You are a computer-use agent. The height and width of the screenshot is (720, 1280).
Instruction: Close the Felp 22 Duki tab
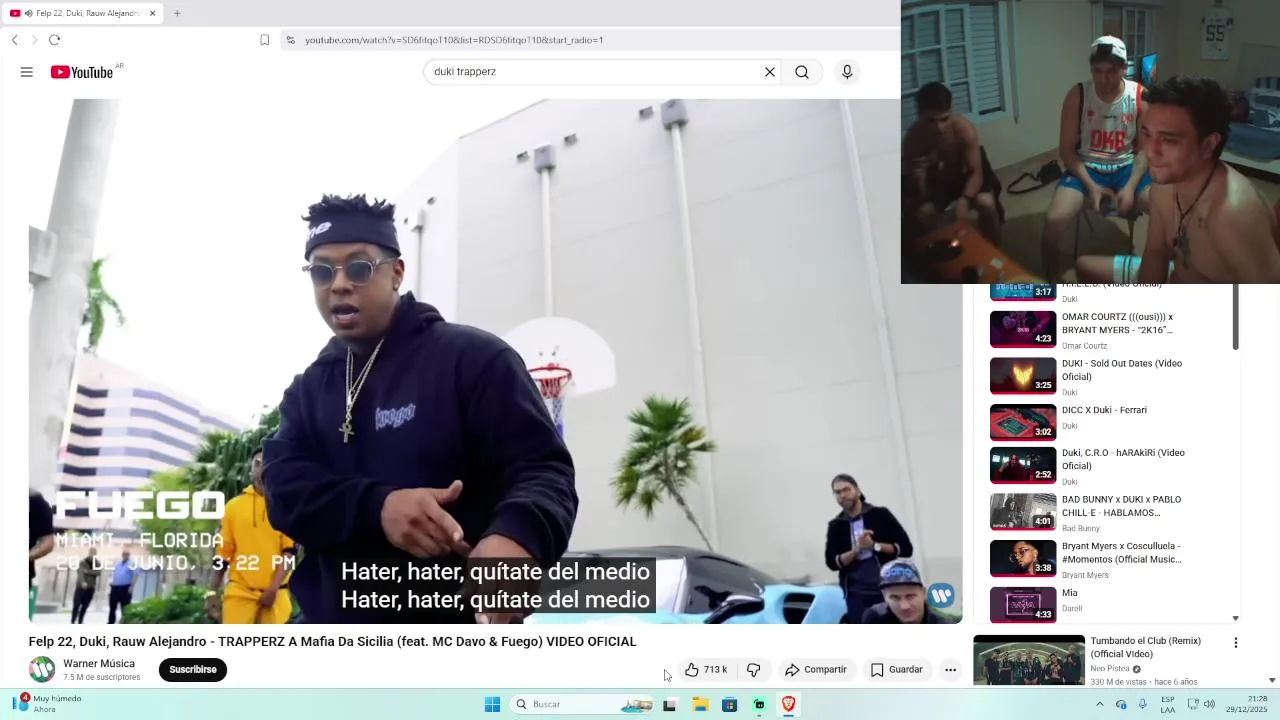153,13
